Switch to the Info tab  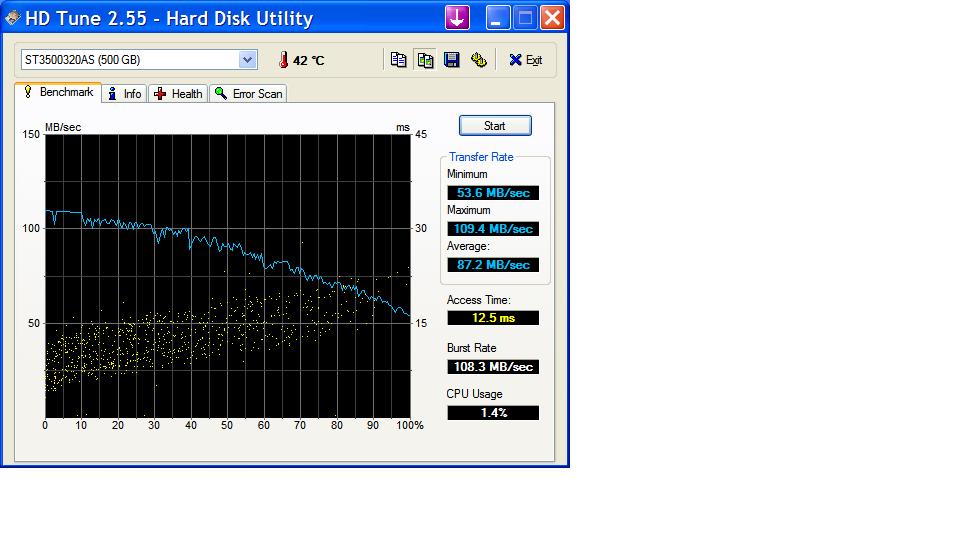pyautogui.click(x=125, y=94)
